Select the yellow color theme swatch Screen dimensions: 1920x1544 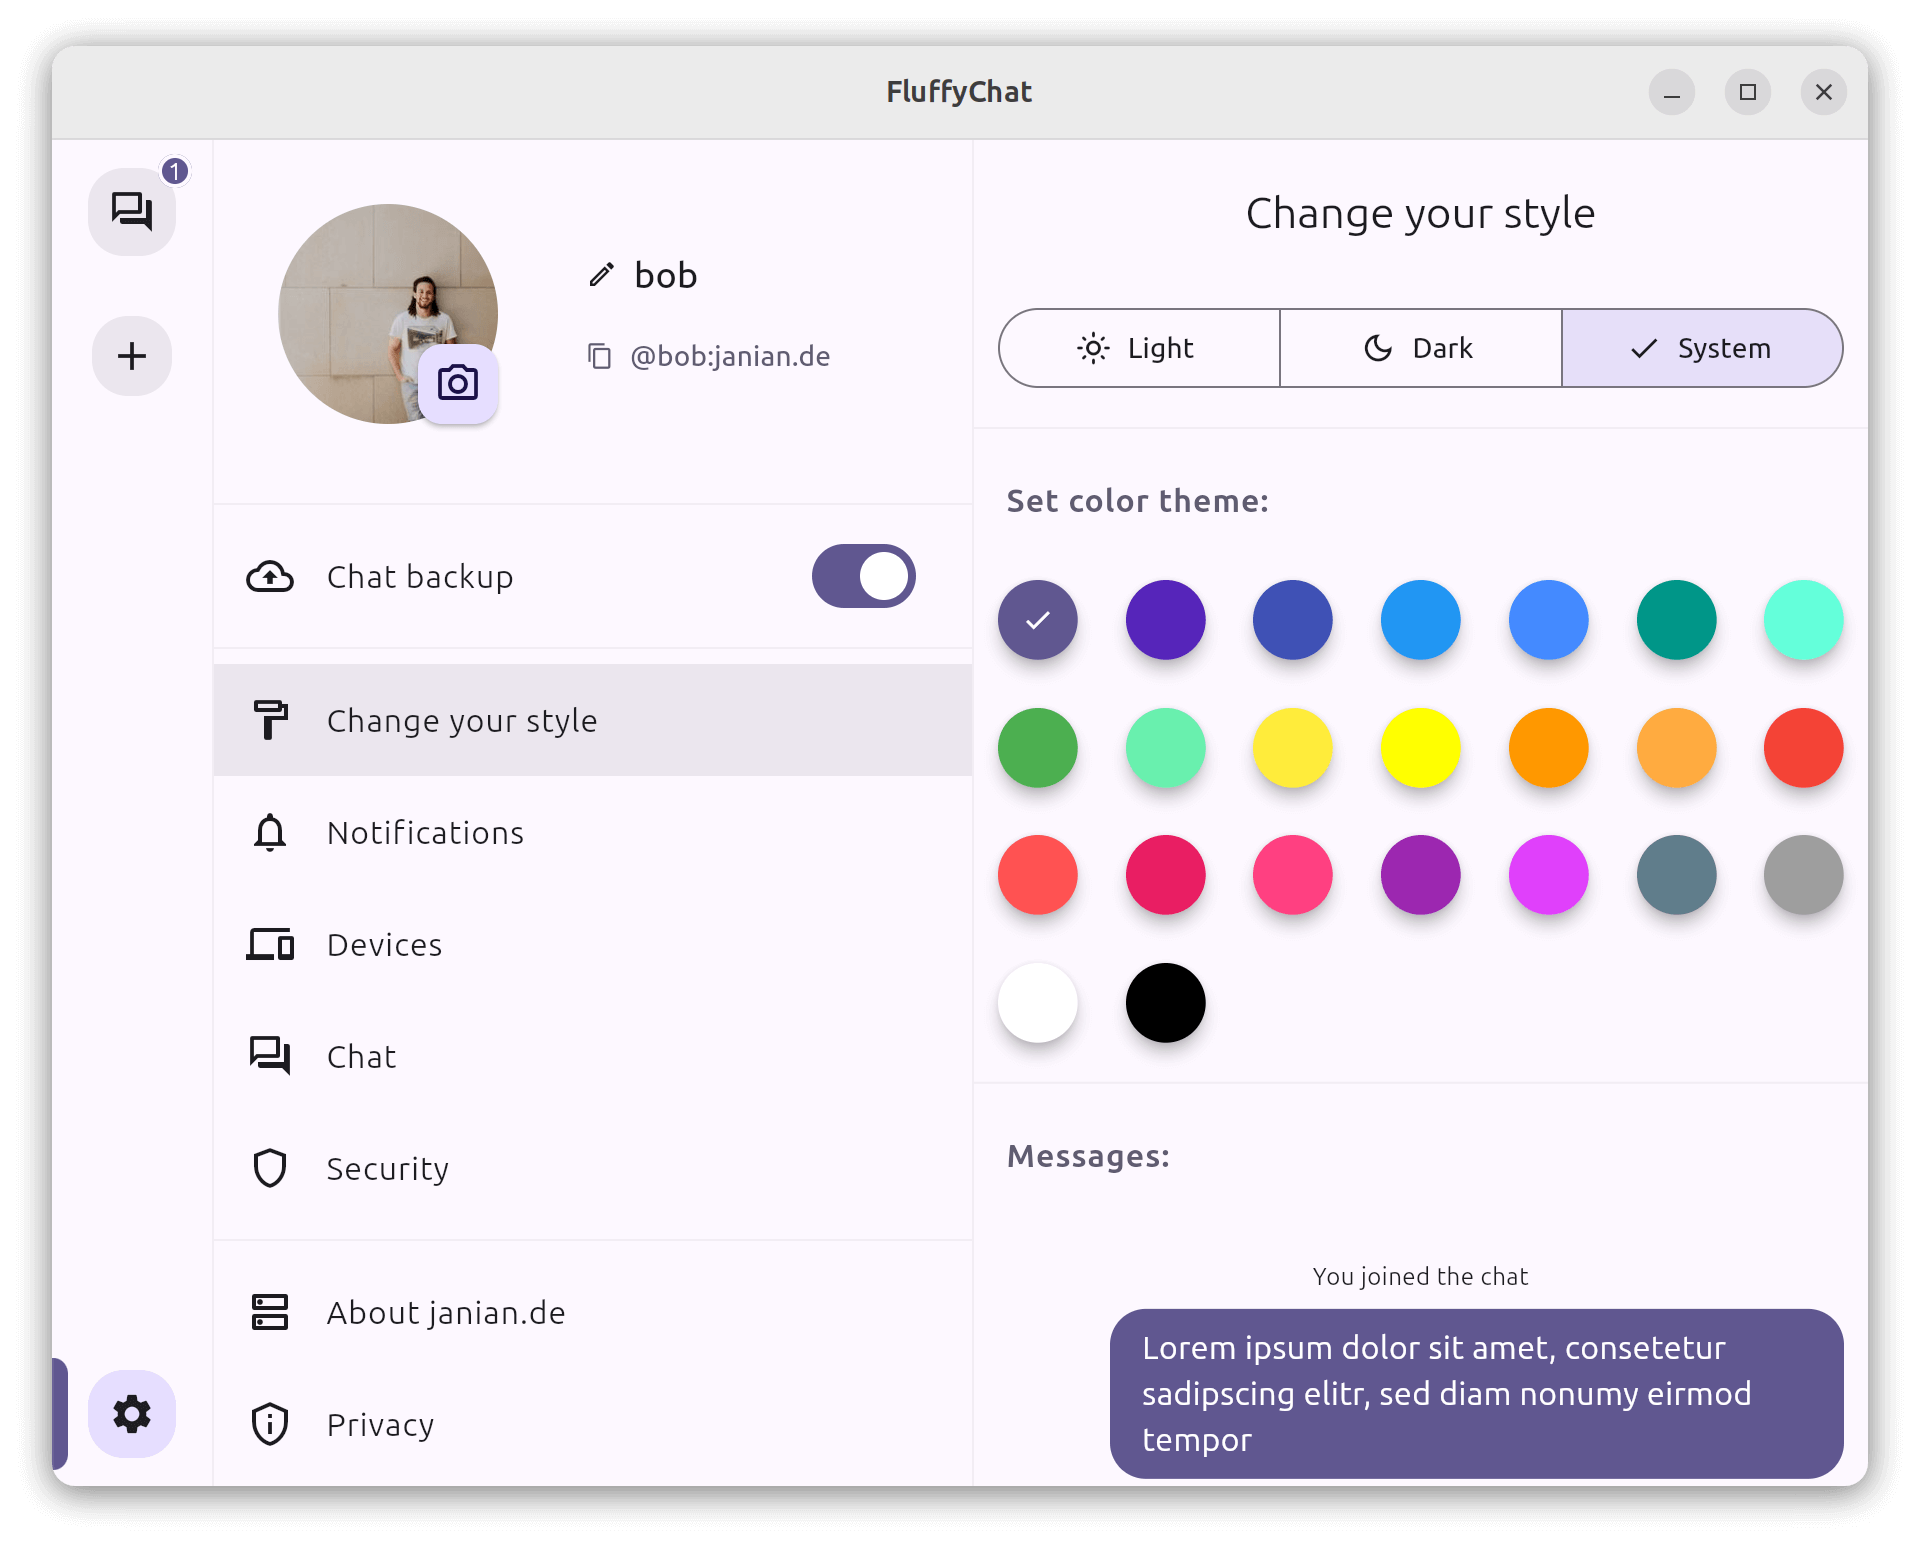coord(1420,747)
